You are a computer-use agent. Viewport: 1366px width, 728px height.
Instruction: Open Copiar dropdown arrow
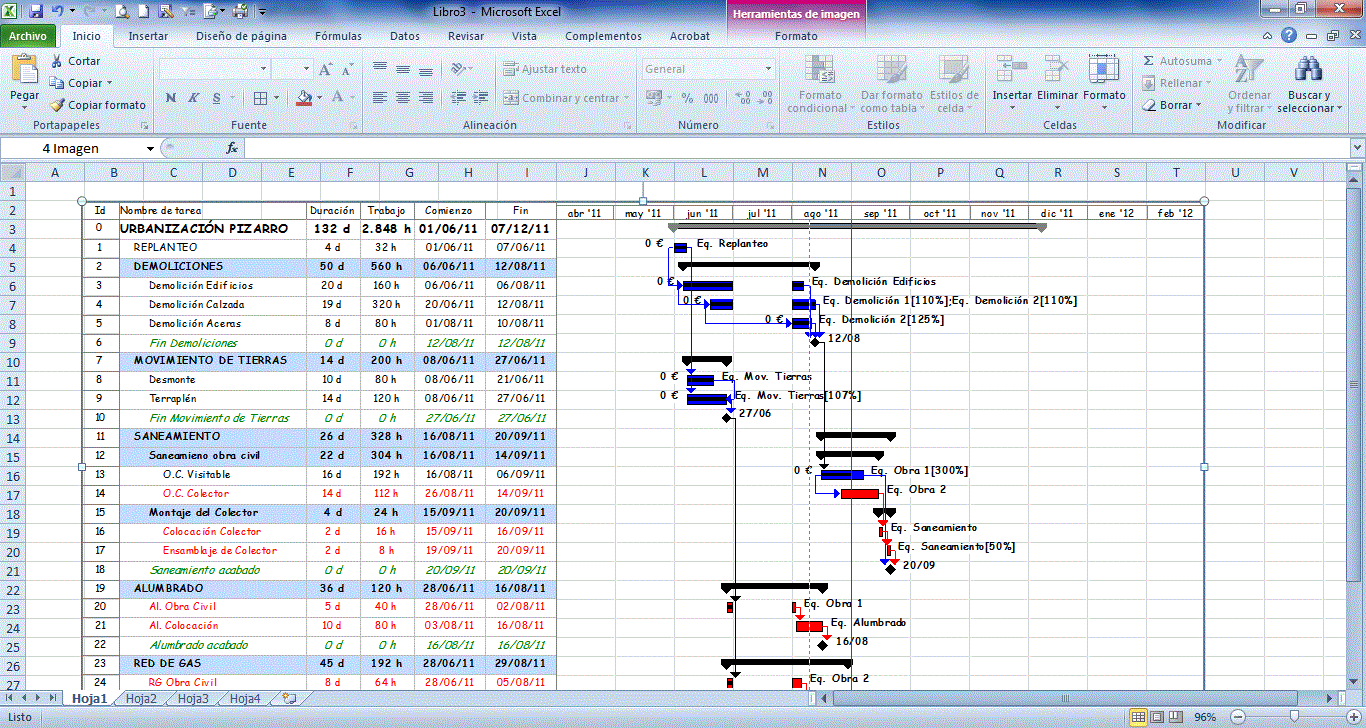point(109,84)
